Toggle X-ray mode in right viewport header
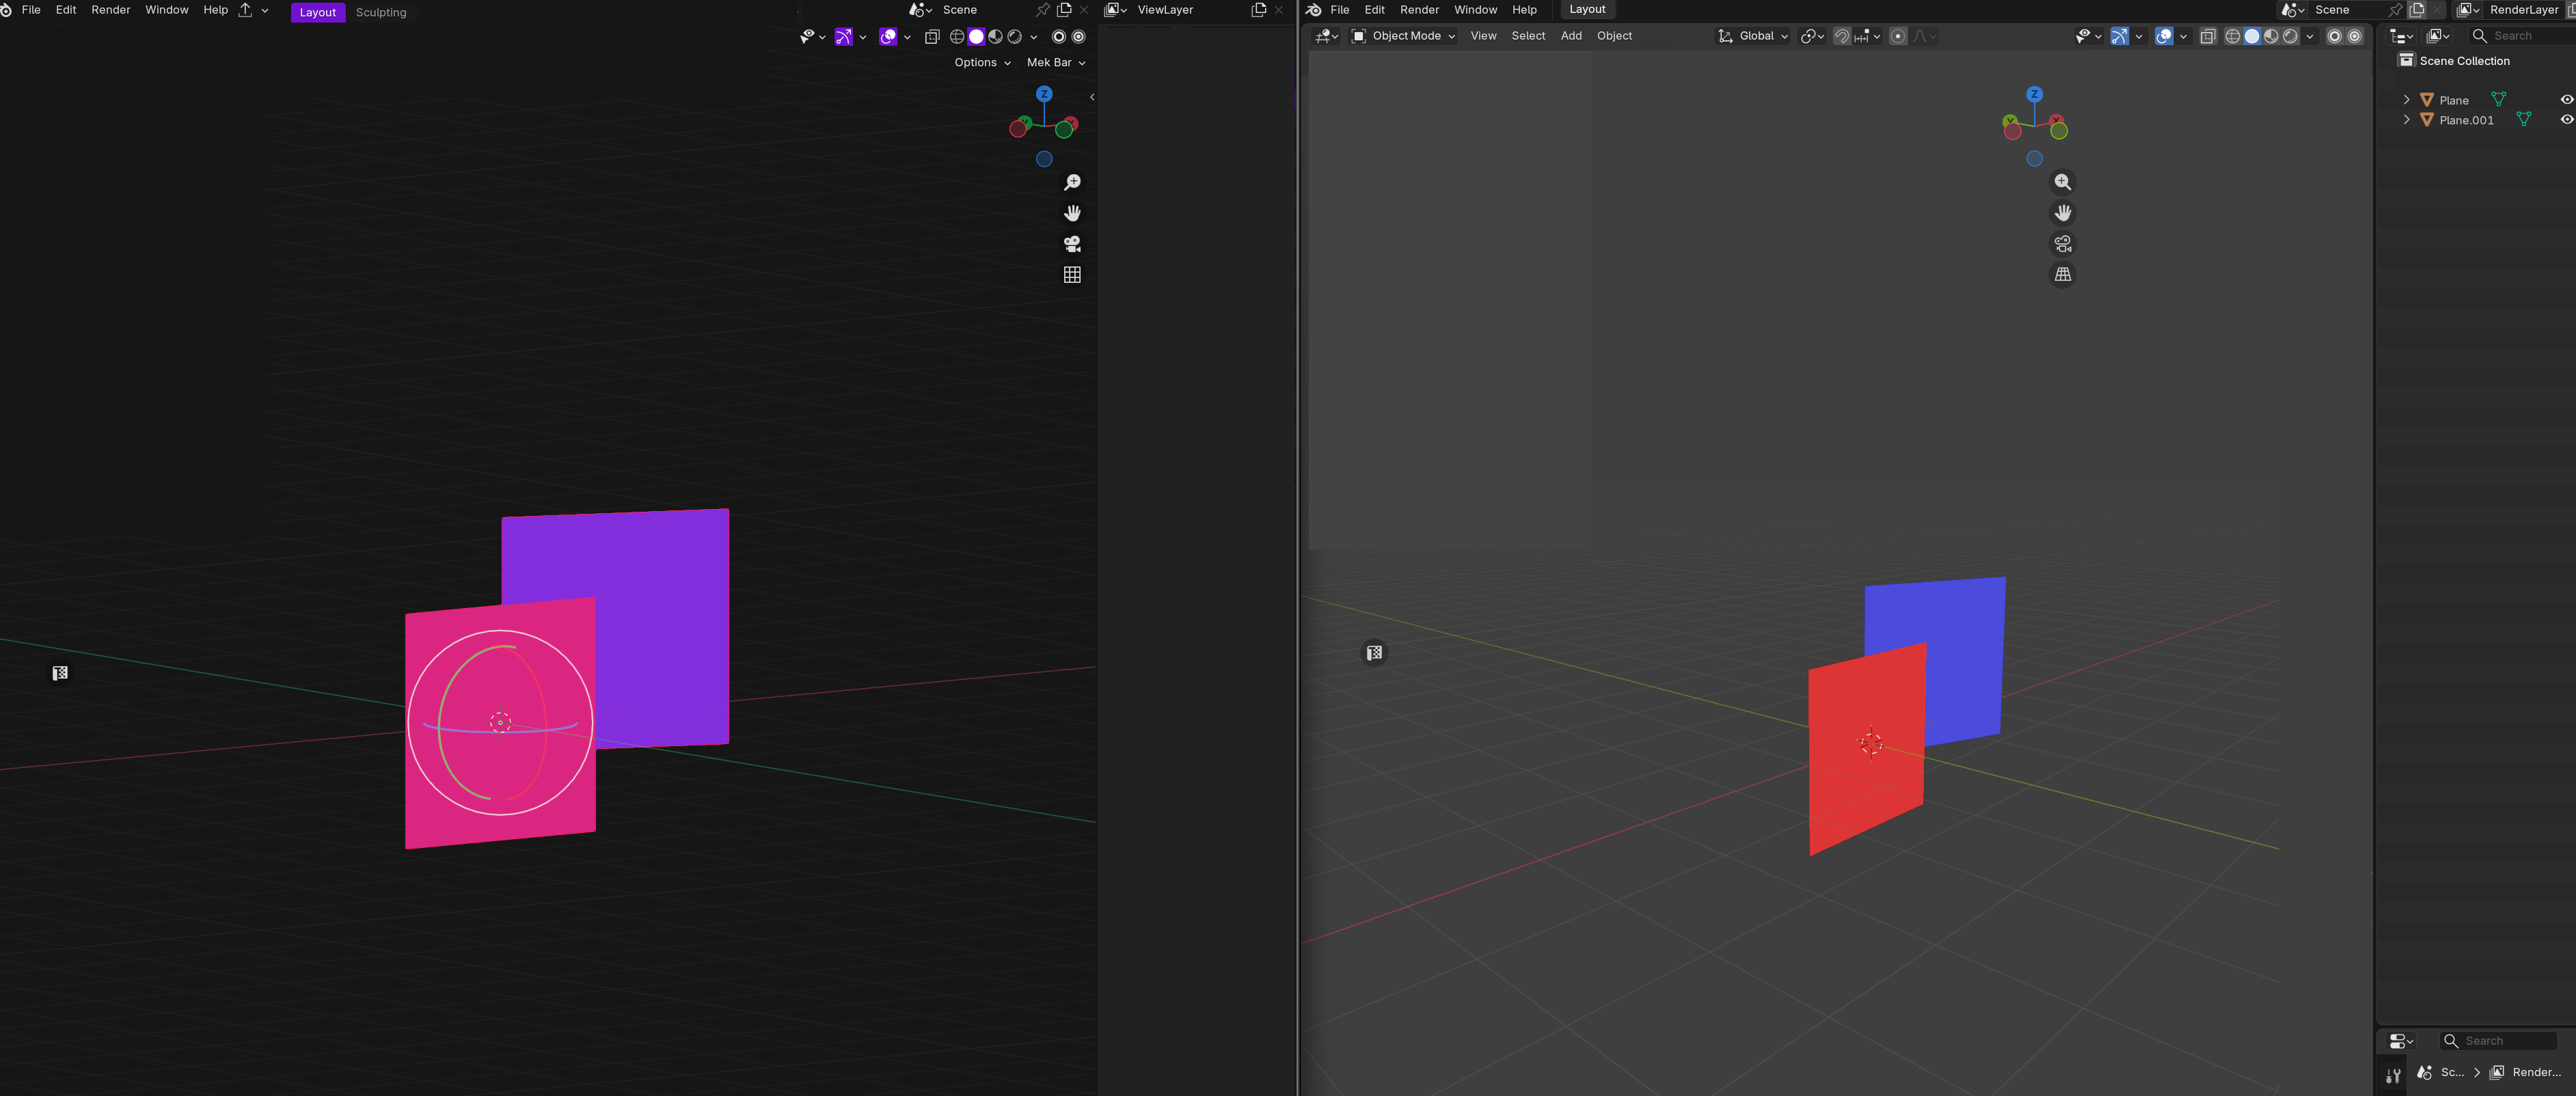The height and width of the screenshot is (1096, 2576). coord(2208,36)
